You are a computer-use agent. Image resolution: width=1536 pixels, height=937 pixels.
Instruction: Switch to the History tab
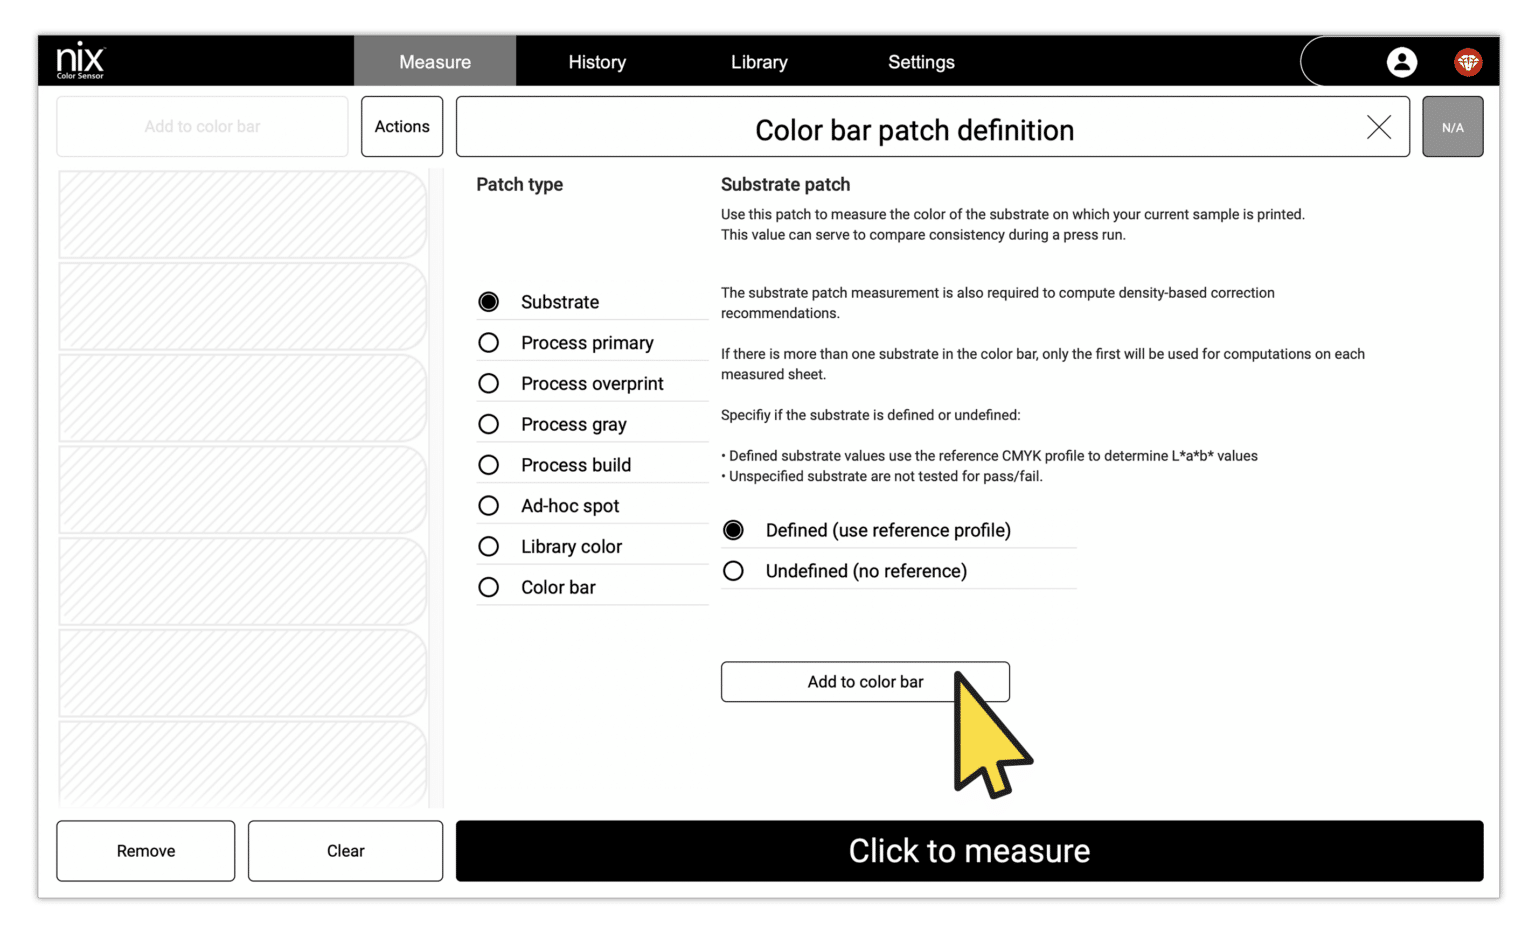click(597, 61)
